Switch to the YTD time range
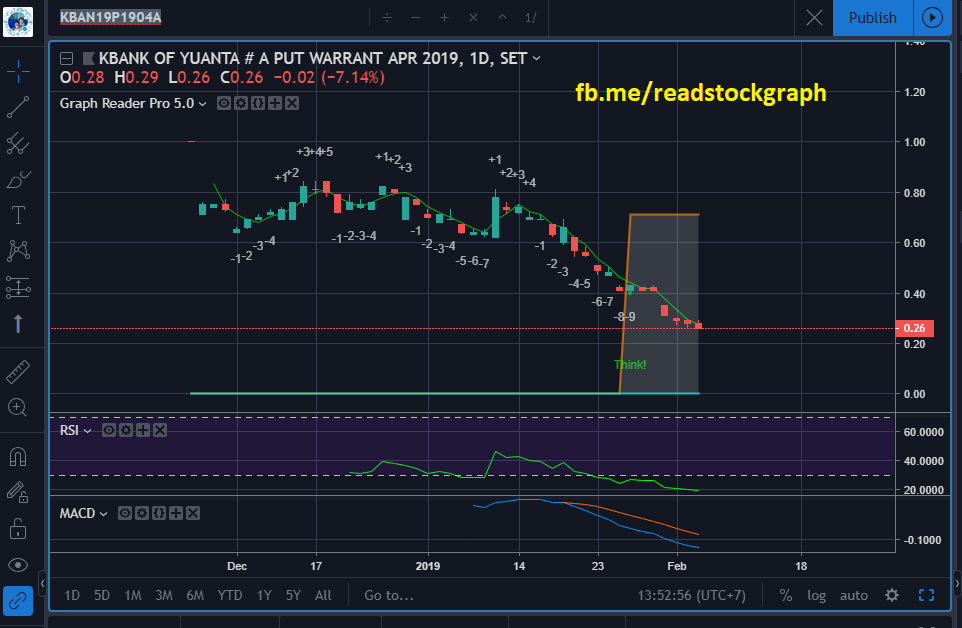This screenshot has width=962, height=628. tap(230, 595)
